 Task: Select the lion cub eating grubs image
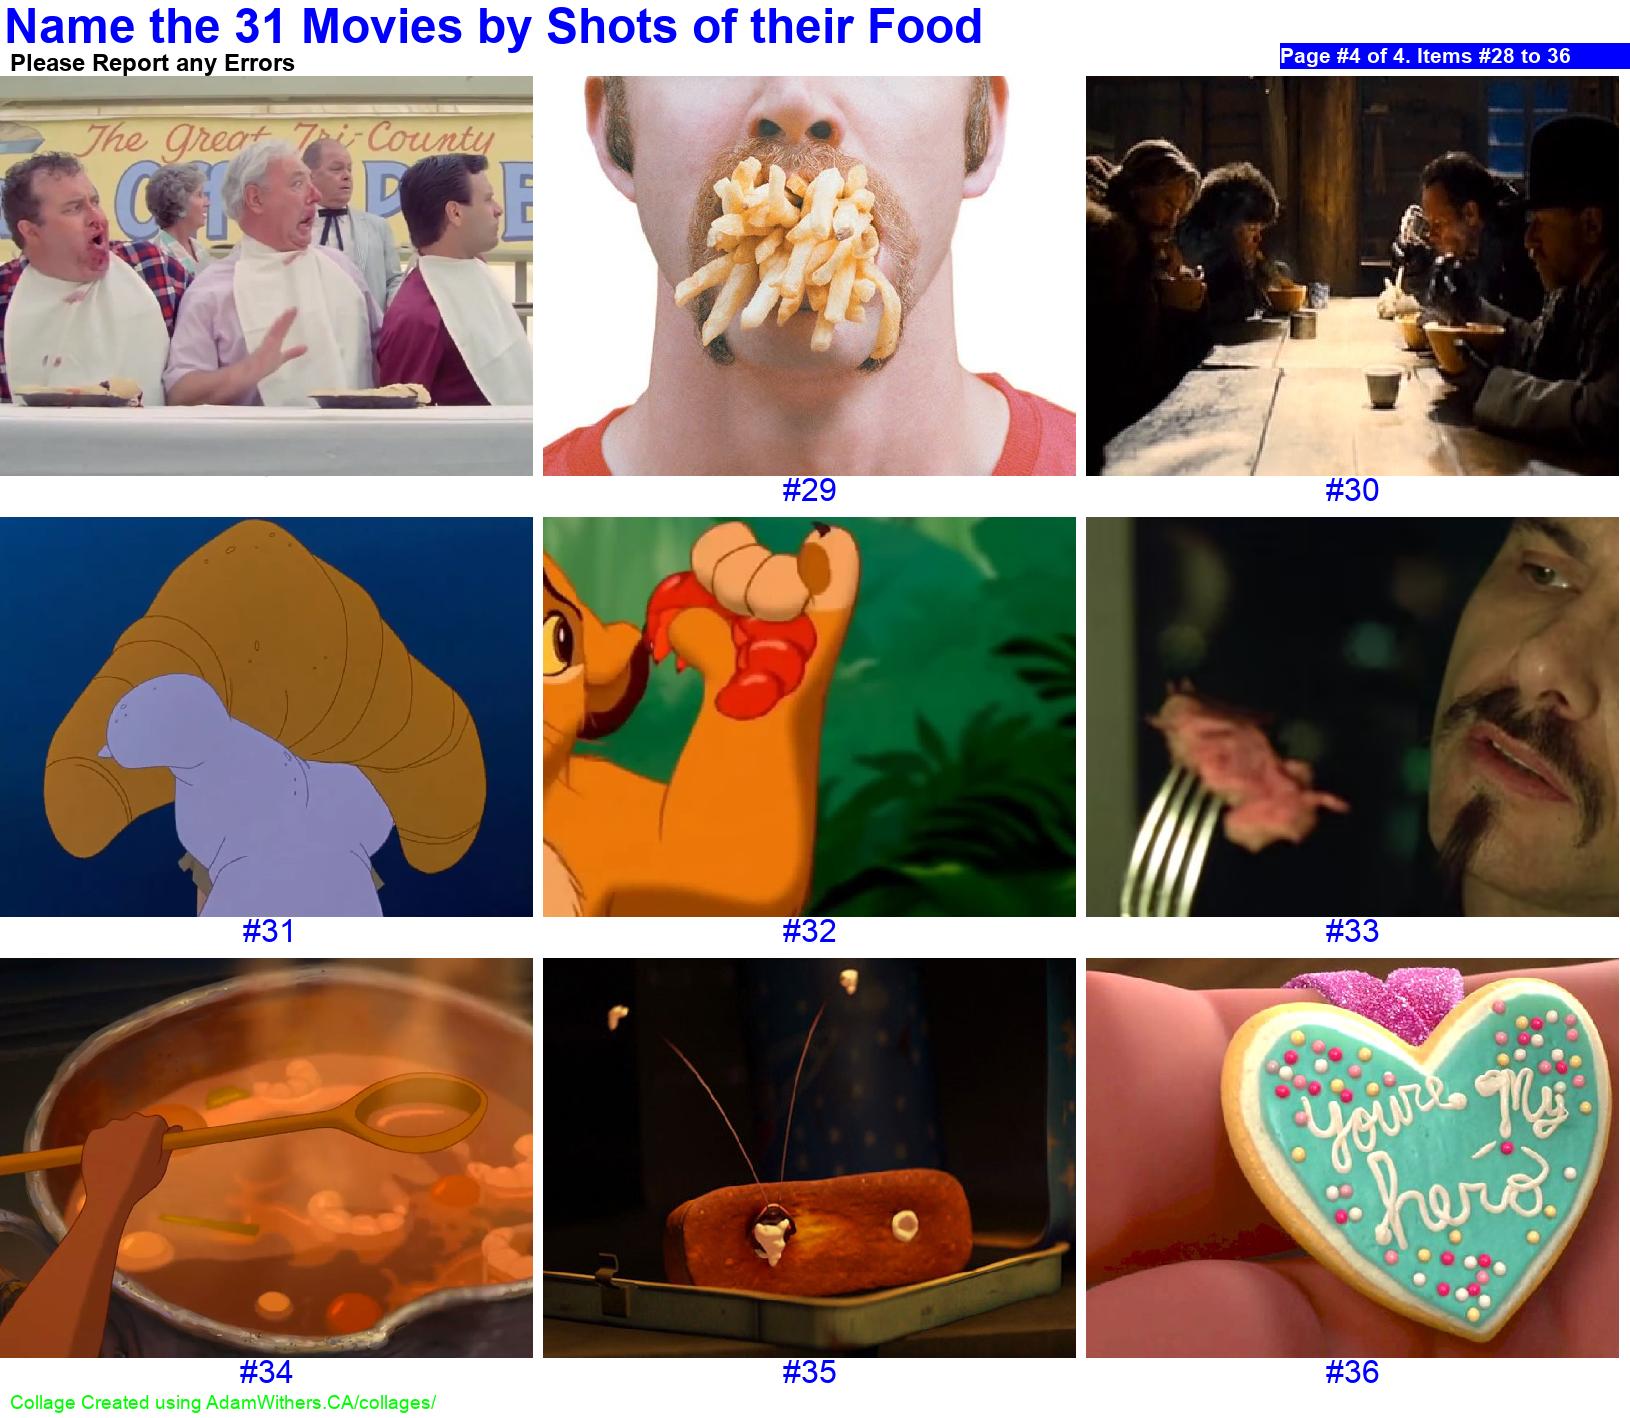coord(809,717)
